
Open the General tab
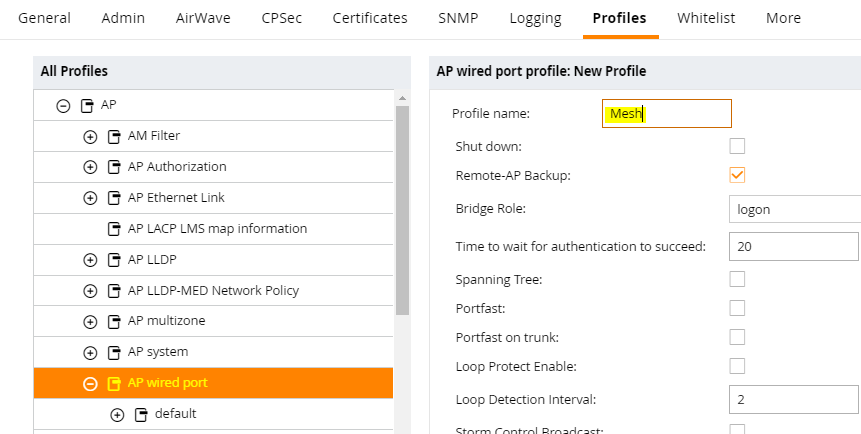44,18
